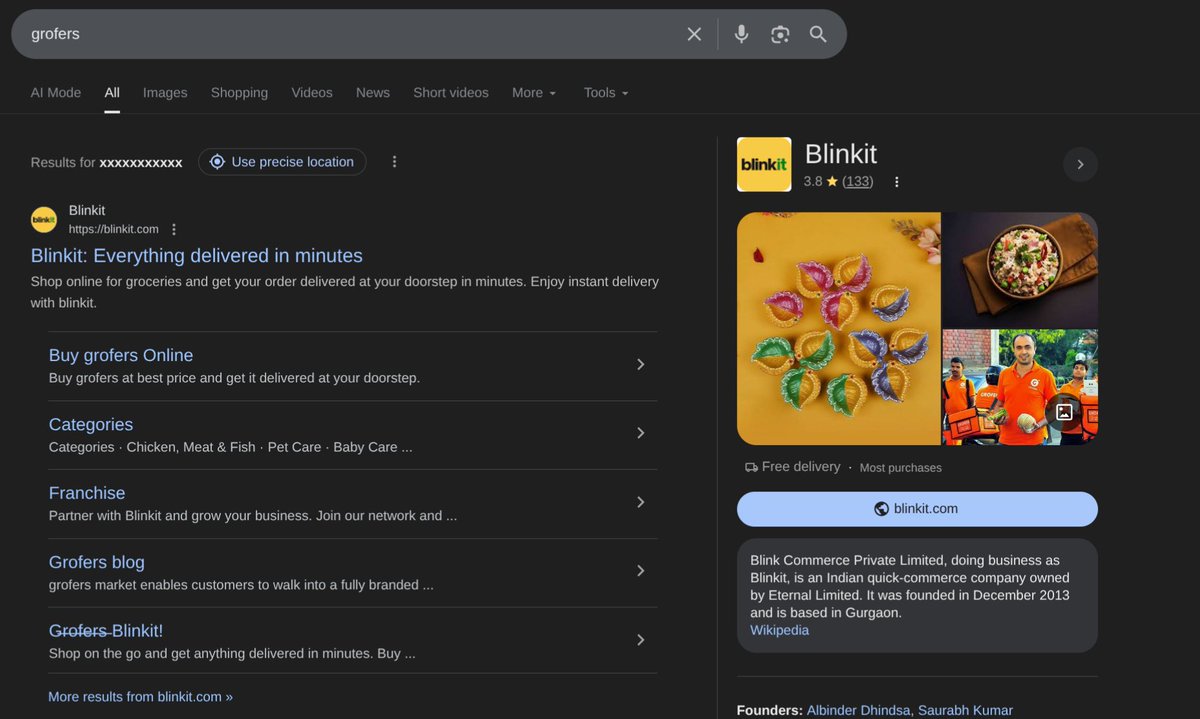Open the food bowl photo
This screenshot has height=719, width=1200.
(x=1020, y=270)
